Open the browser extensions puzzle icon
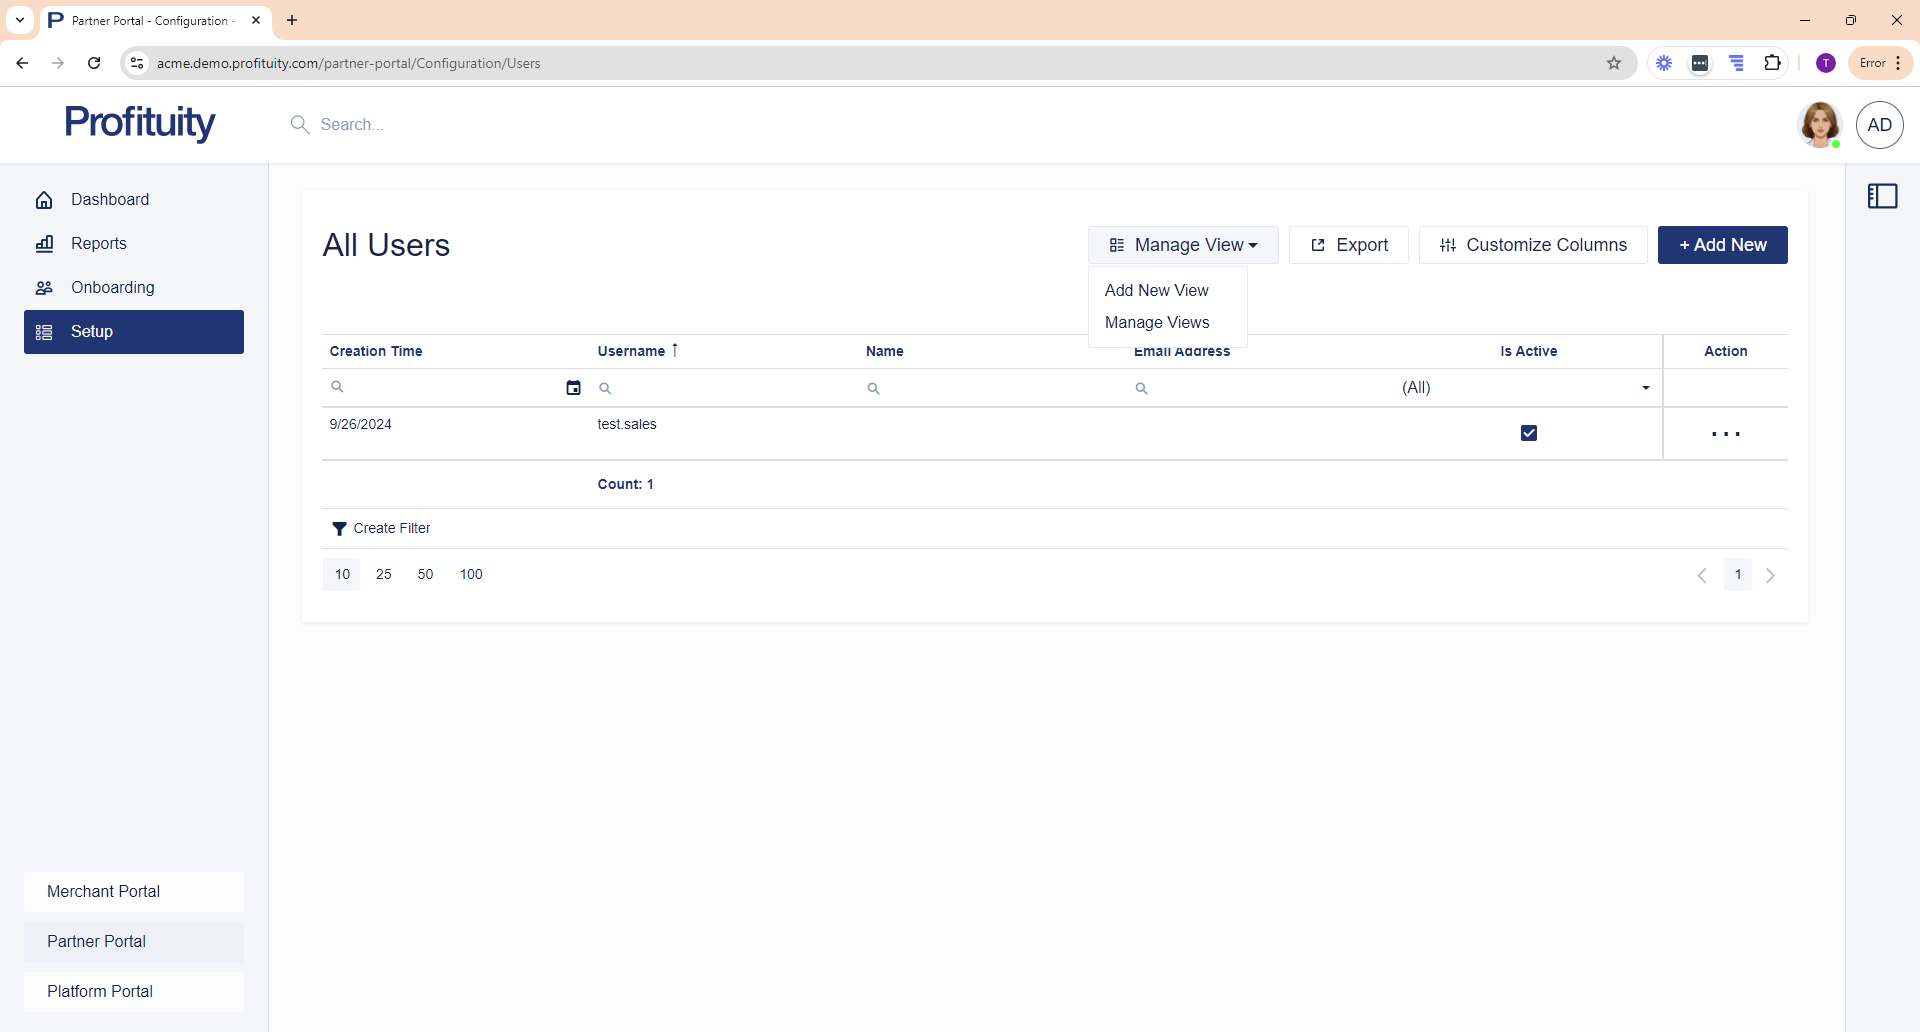The image size is (1920, 1032). pos(1772,63)
